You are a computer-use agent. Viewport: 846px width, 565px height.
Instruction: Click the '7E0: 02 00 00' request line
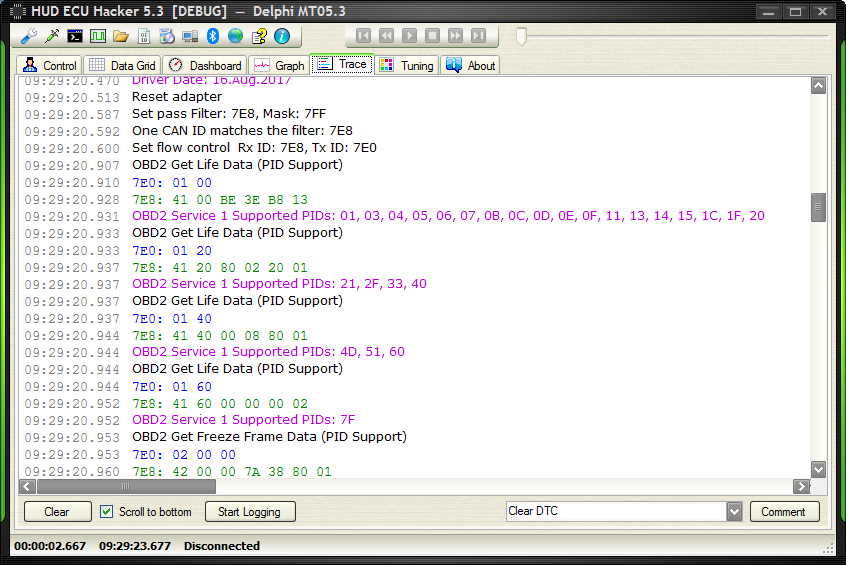[x=184, y=454]
